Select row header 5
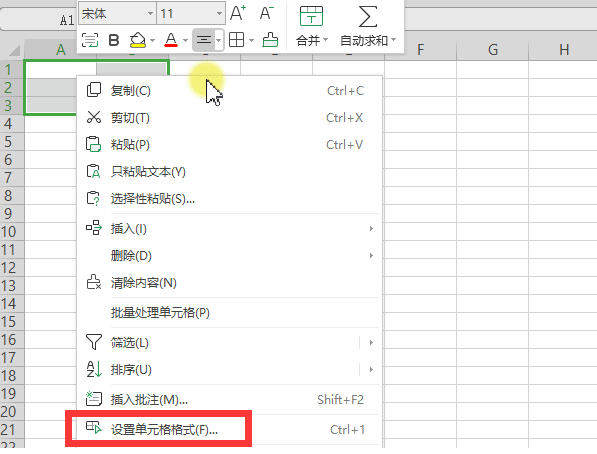This screenshot has width=597, height=454. pos(12,142)
